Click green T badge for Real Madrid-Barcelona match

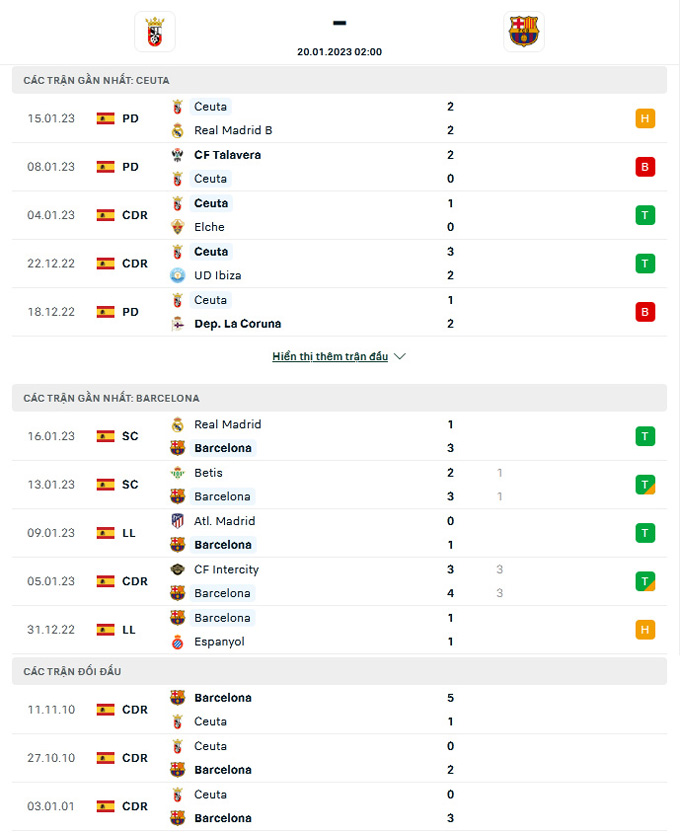pyautogui.click(x=645, y=436)
